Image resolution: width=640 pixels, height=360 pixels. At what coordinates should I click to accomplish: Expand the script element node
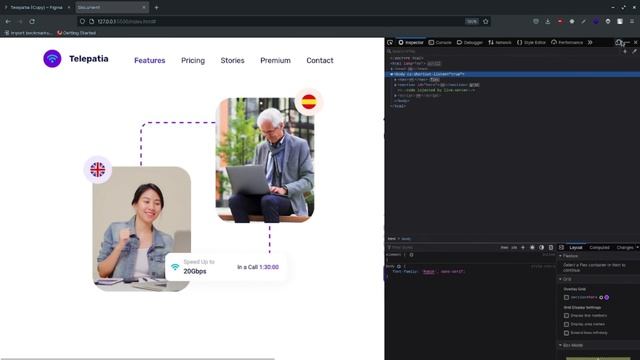(x=396, y=96)
